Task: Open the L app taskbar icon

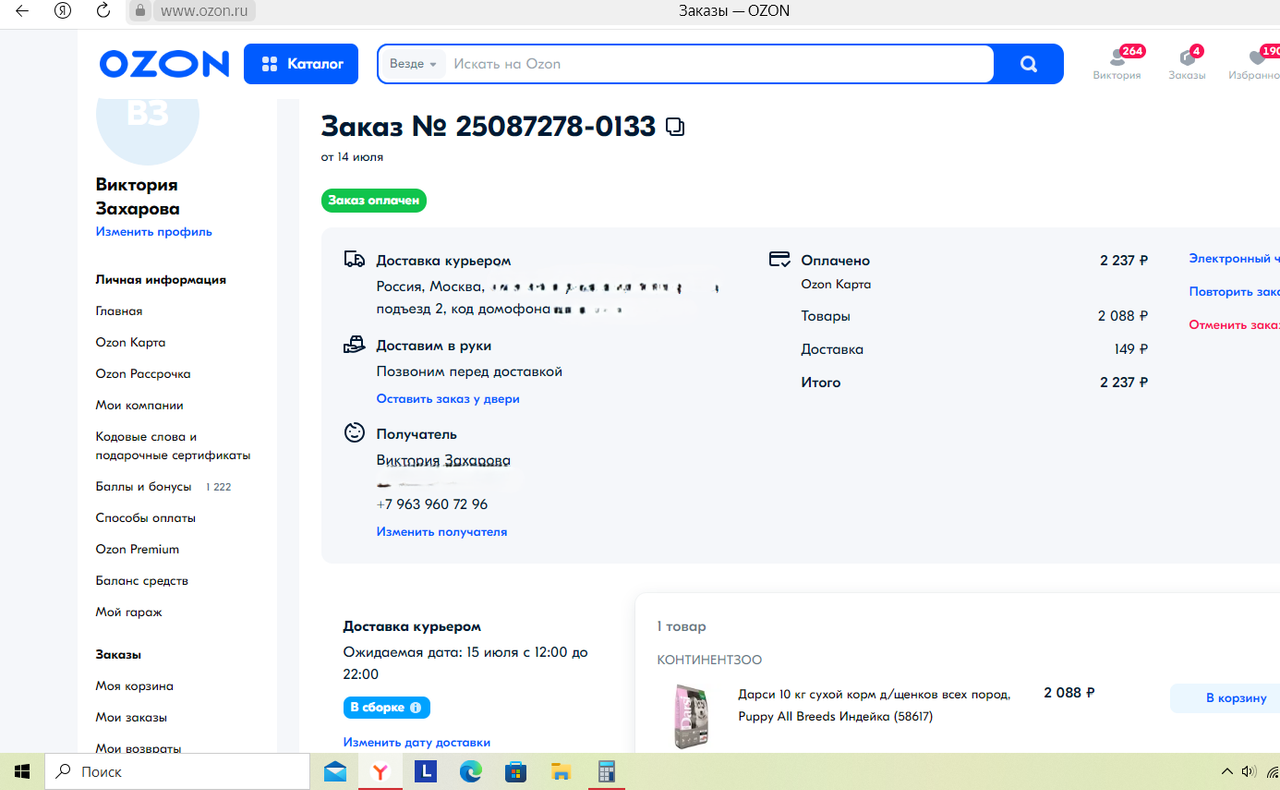Action: [x=426, y=771]
